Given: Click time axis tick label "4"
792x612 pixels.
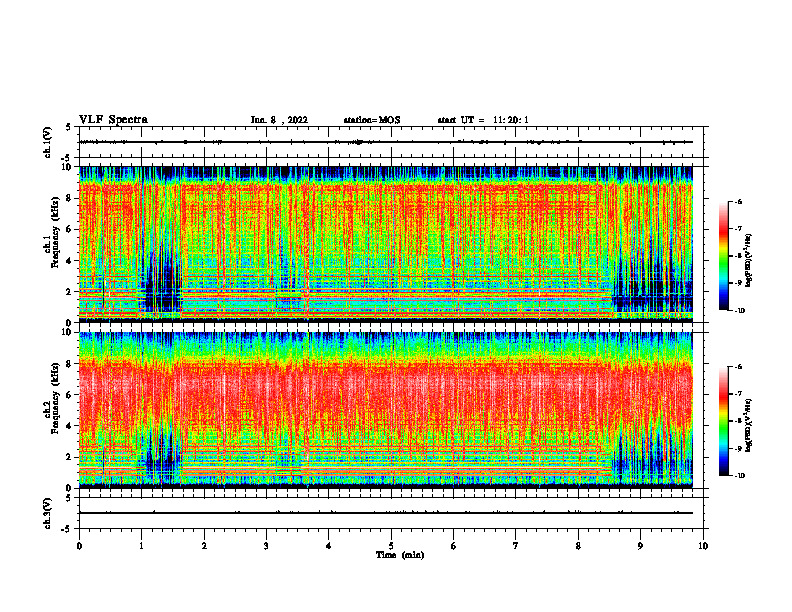Looking at the screenshot, I should [x=329, y=546].
